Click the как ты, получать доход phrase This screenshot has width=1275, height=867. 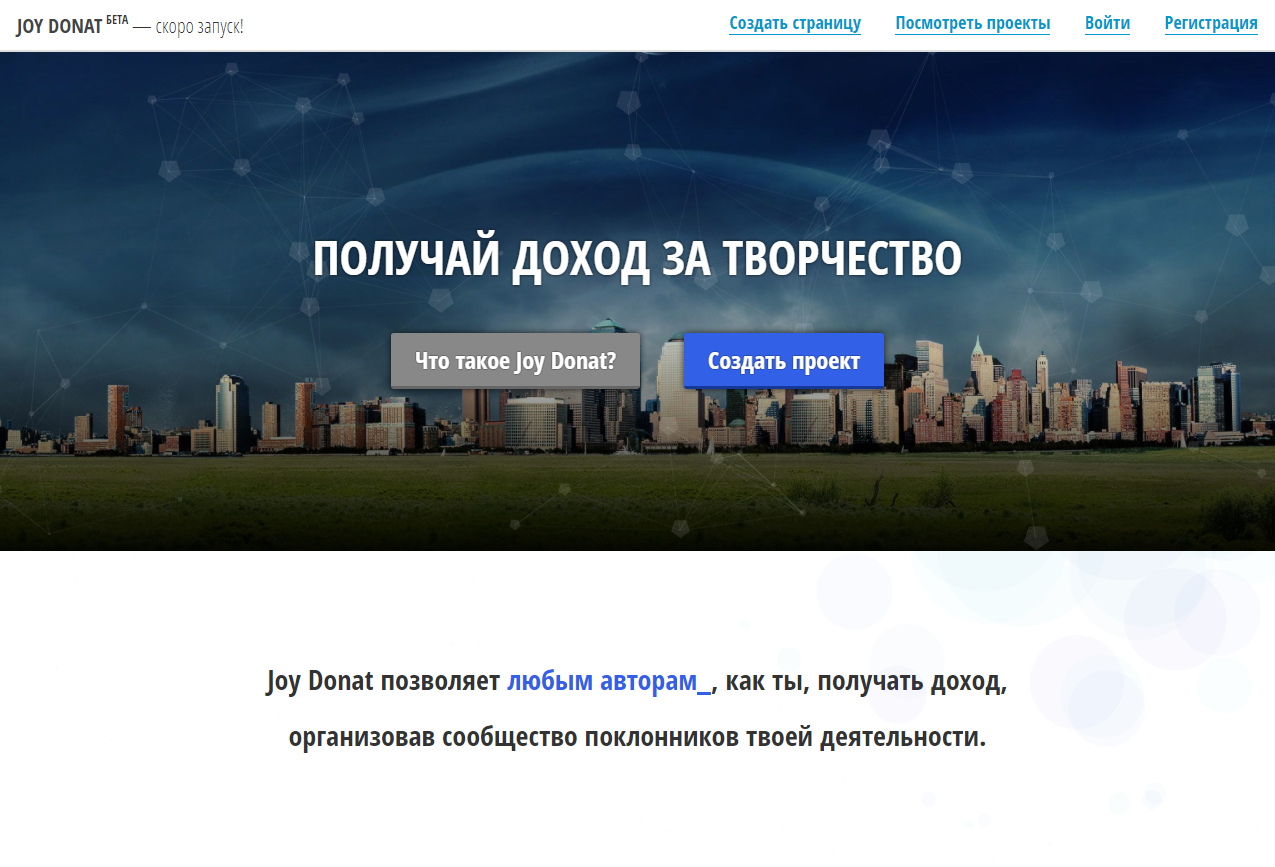(865, 681)
